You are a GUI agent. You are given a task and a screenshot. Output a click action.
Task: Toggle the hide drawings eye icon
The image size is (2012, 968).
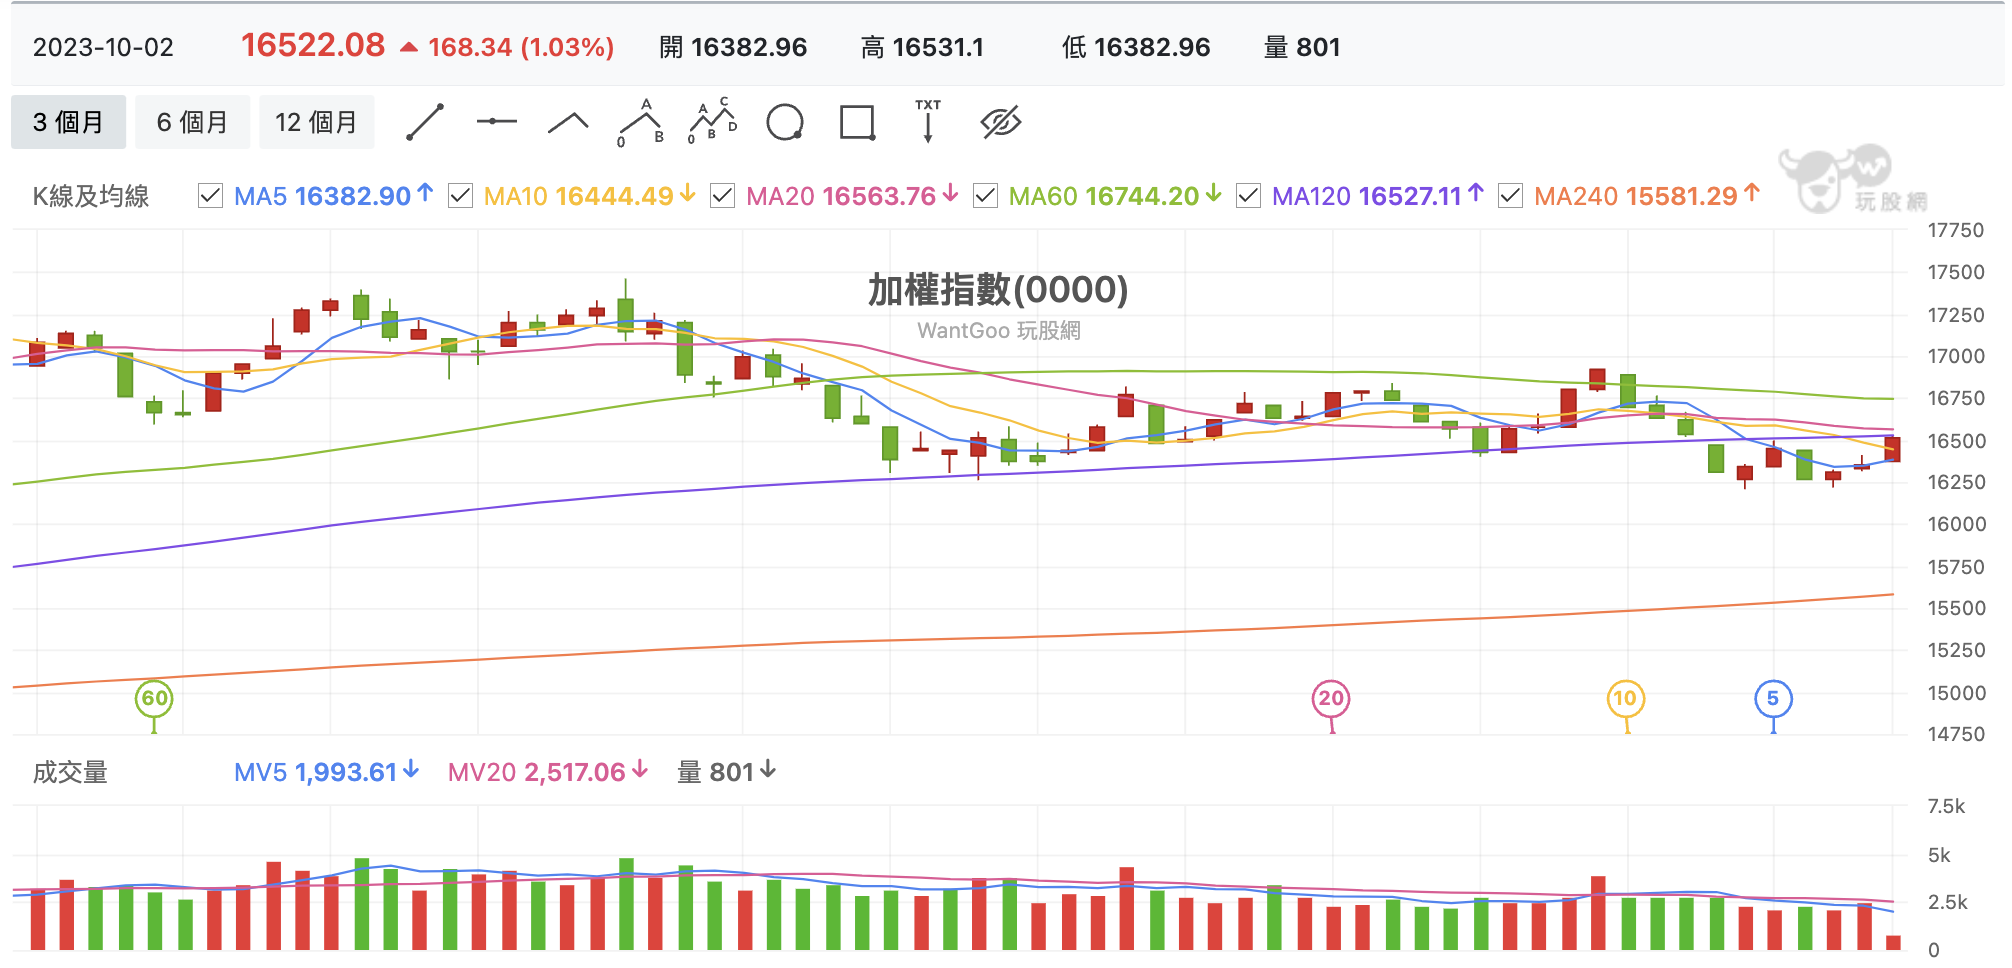pyautogui.click(x=1001, y=122)
